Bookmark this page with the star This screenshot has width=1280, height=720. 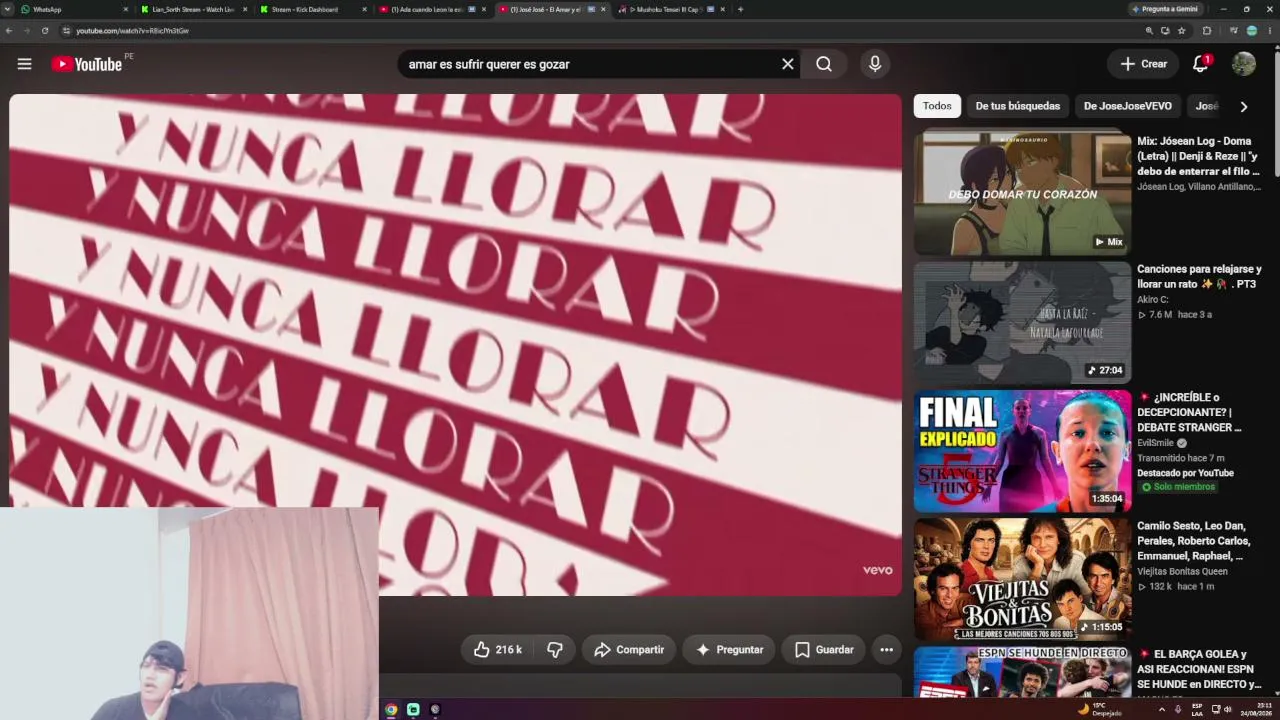click(x=1181, y=31)
